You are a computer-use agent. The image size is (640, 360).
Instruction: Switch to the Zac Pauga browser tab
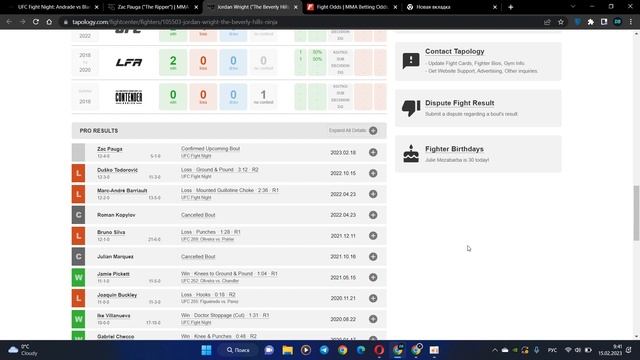click(x=153, y=7)
